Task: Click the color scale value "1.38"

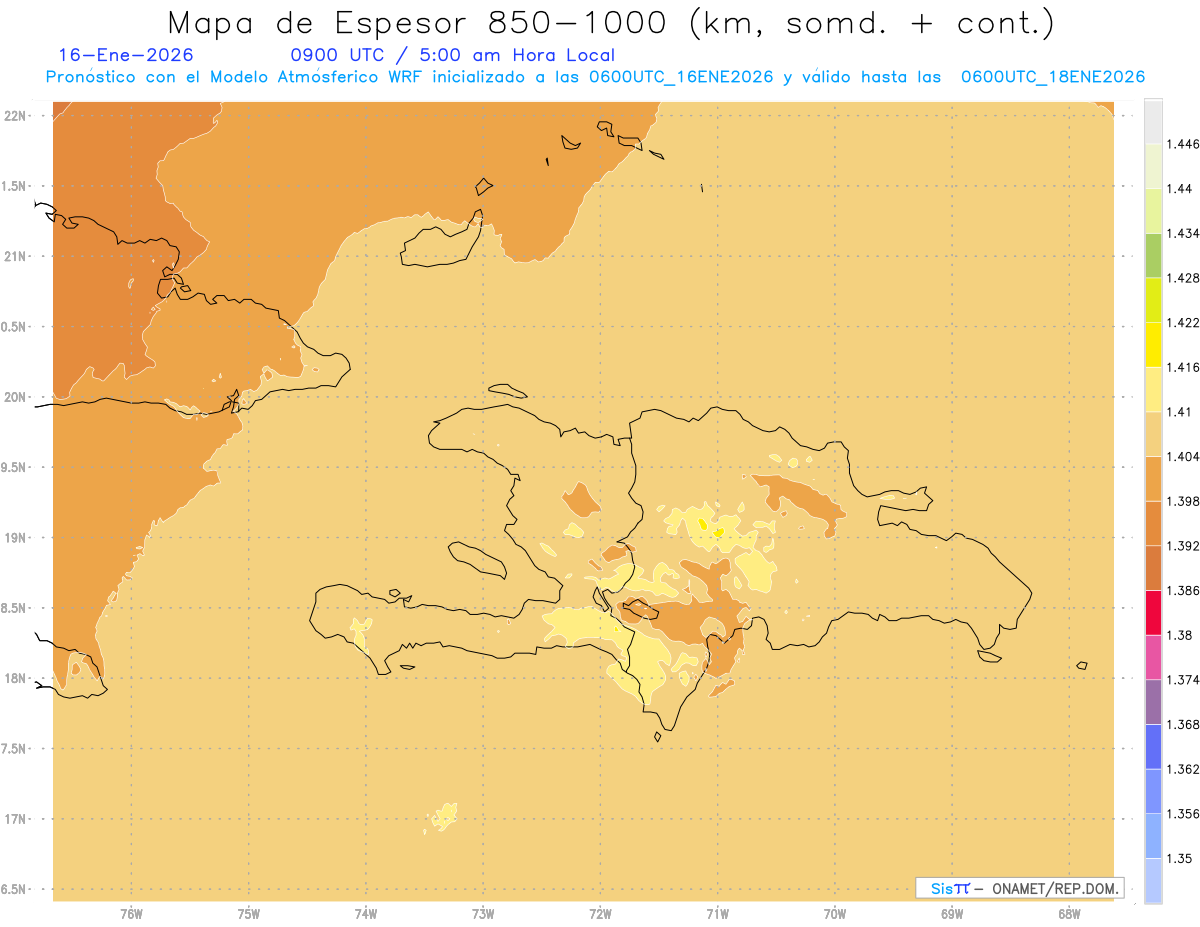Action: point(1180,635)
